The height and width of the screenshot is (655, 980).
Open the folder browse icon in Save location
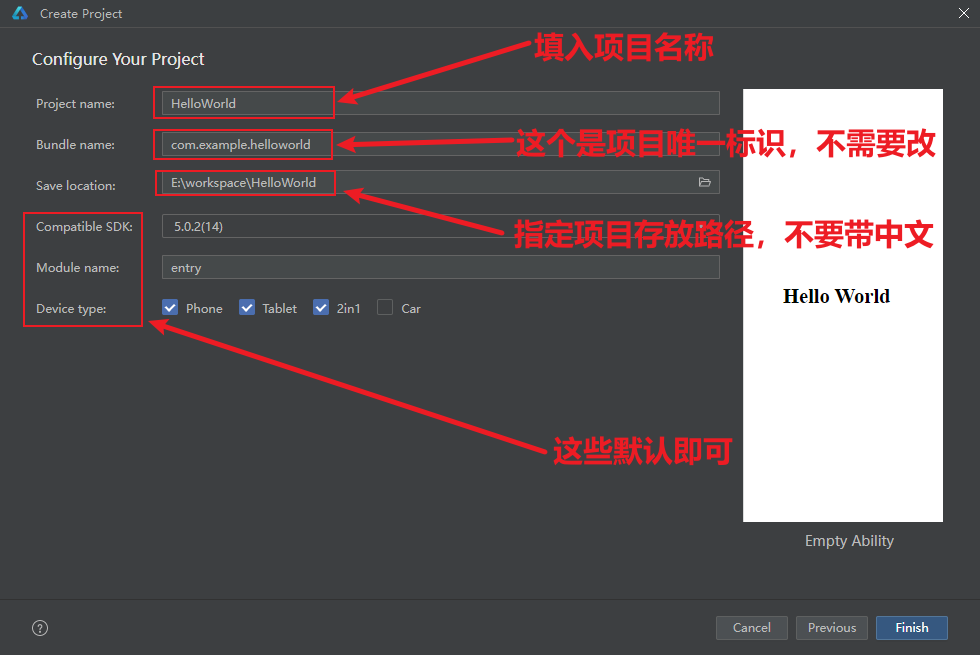coord(704,182)
